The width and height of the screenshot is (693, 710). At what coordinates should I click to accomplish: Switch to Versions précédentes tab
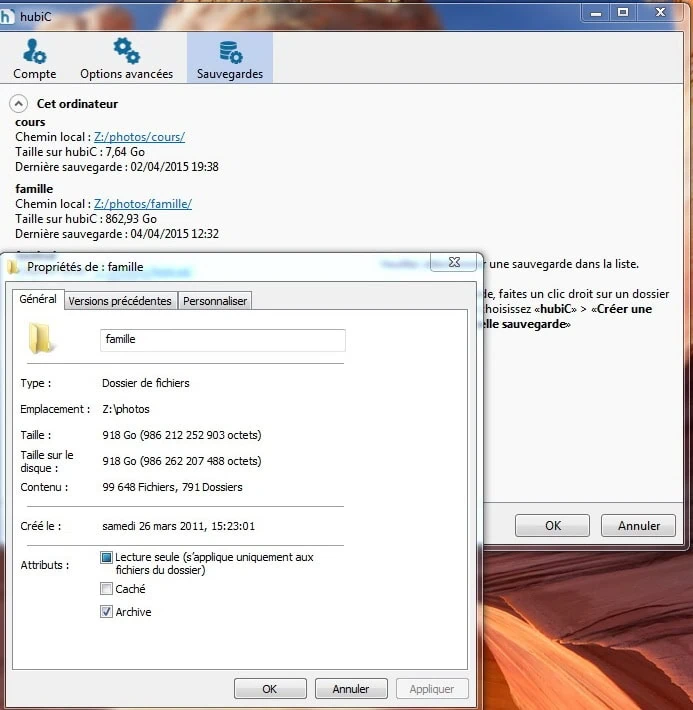coord(120,301)
